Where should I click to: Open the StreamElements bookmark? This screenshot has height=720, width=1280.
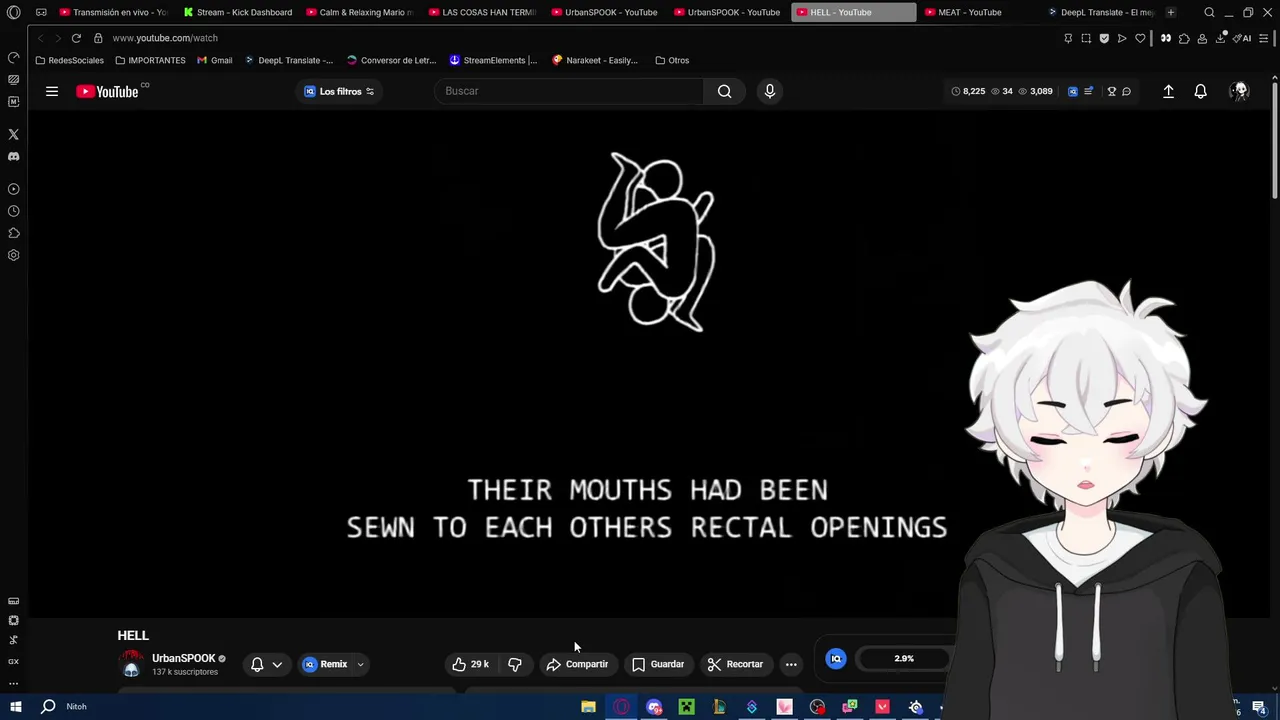[x=493, y=60]
